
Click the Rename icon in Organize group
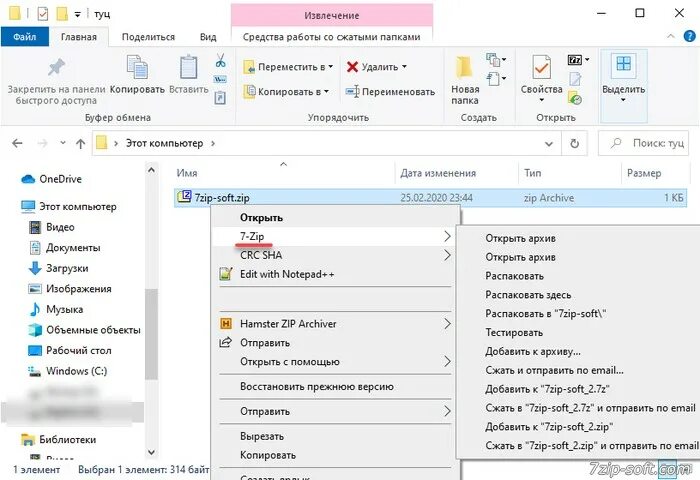tap(352, 92)
